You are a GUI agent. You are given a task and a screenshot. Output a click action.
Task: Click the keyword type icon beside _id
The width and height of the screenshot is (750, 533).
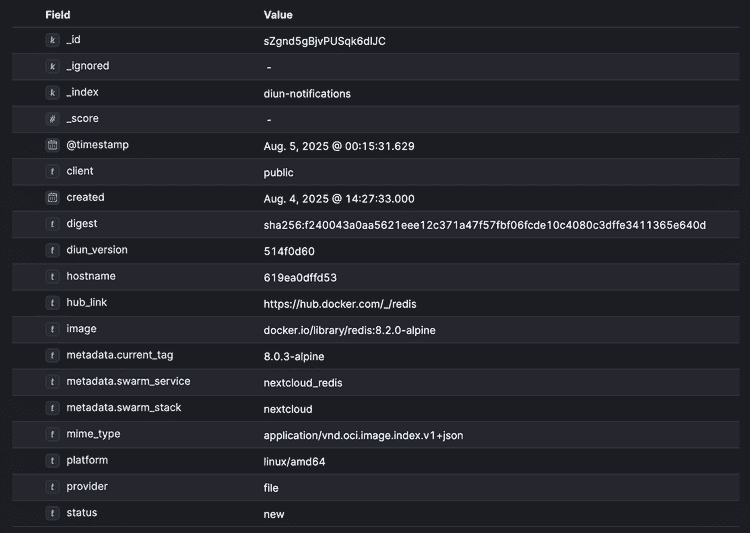(x=52, y=40)
